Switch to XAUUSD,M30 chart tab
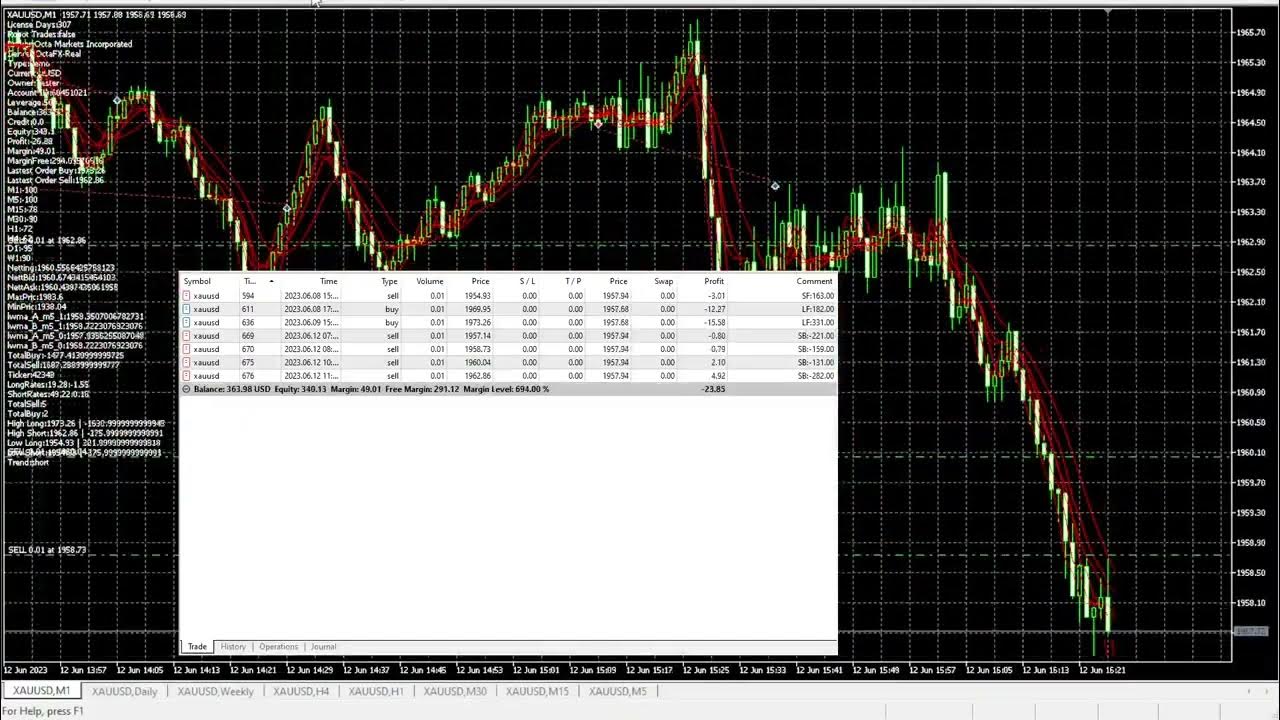The height and width of the screenshot is (720, 1280). 455,691
